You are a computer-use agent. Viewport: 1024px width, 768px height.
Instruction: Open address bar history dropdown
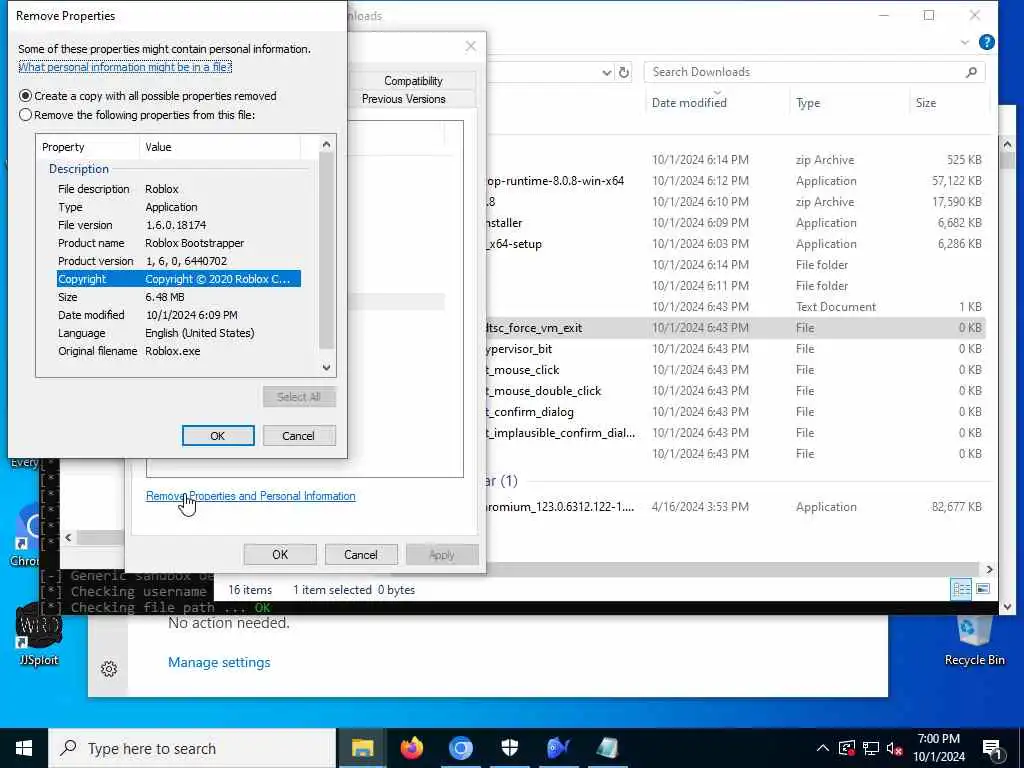click(x=606, y=72)
